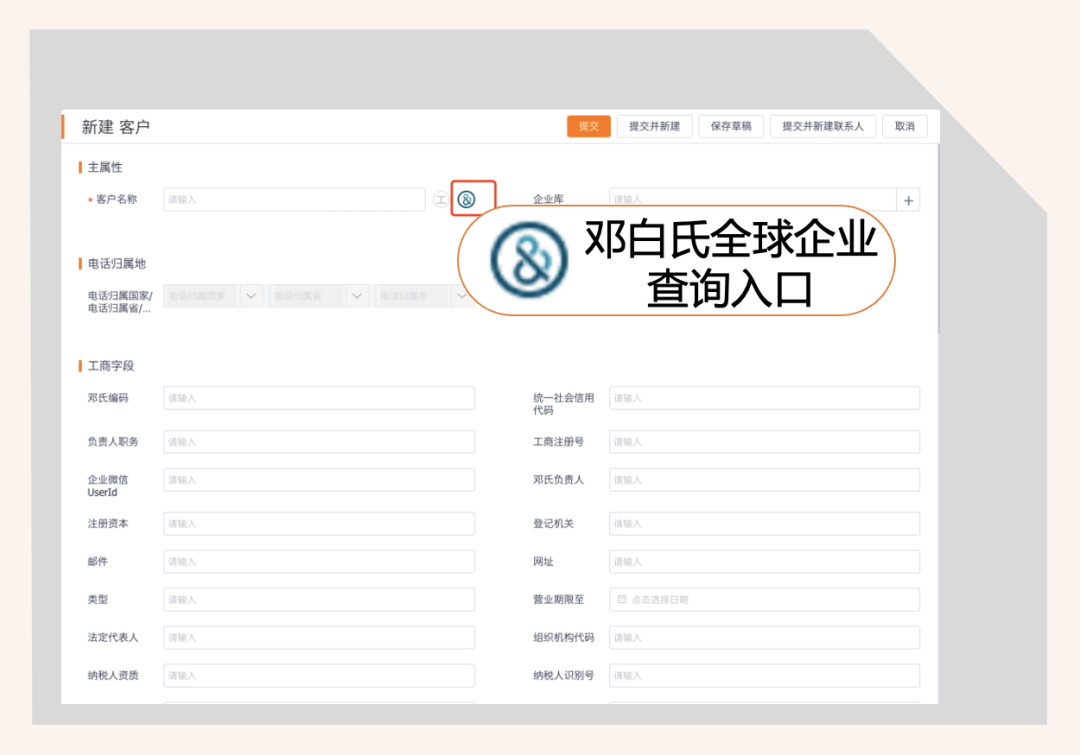Click the 工商字段 section heading
Image resolution: width=1080 pixels, height=755 pixels.
(x=111, y=366)
